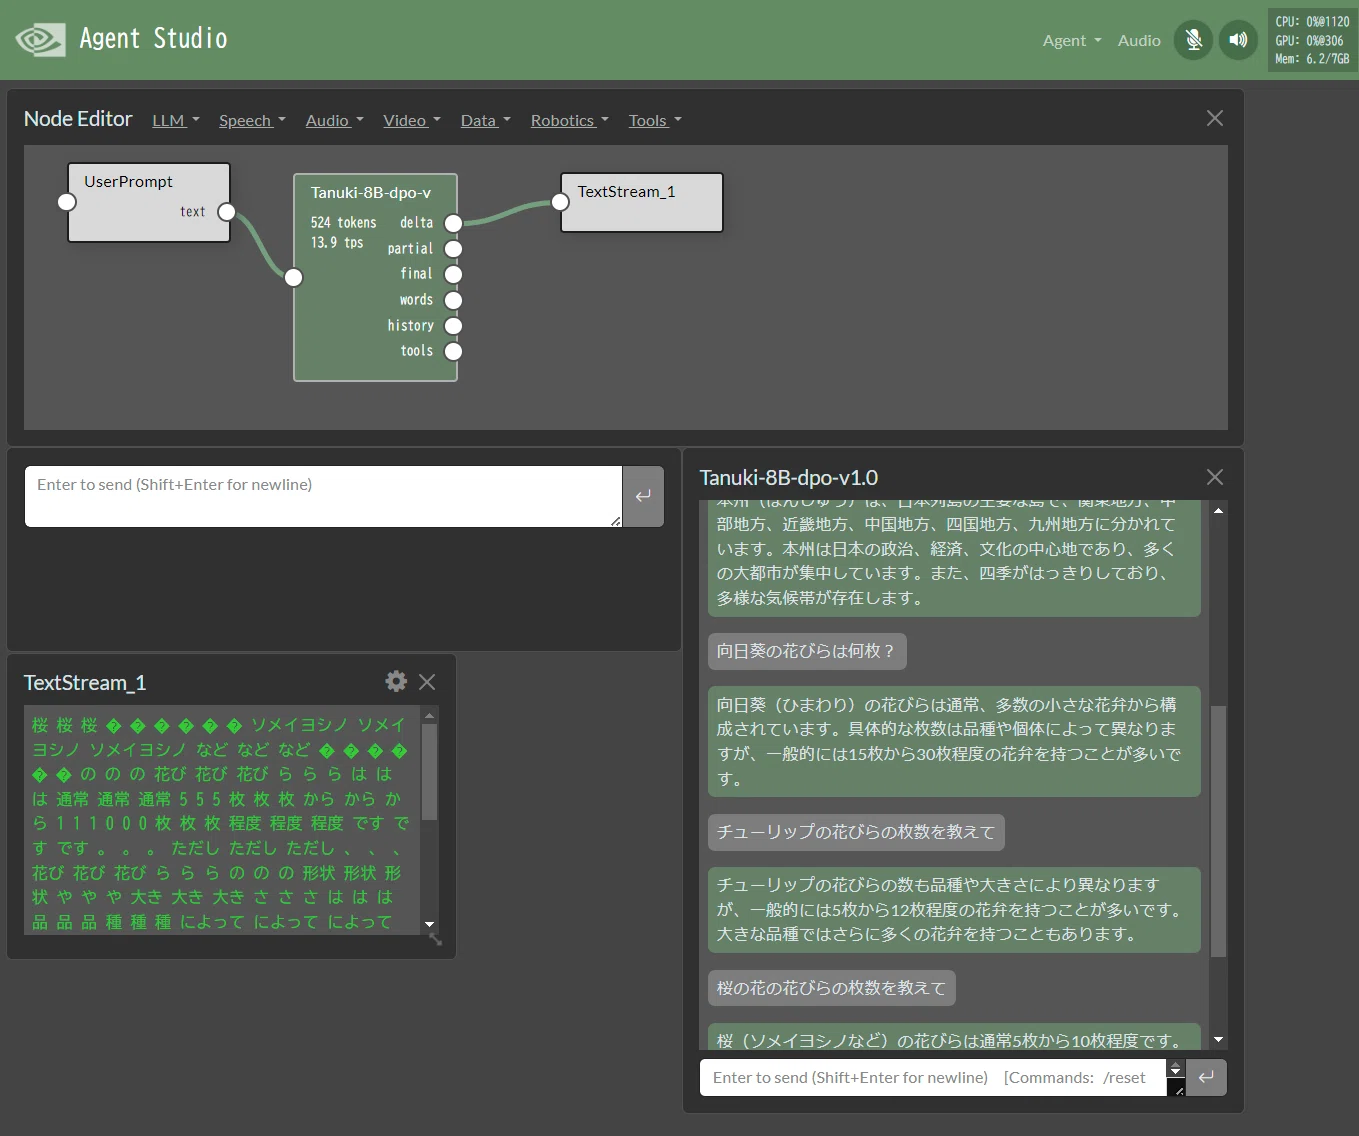
Task: Click the words output port
Action: tap(453, 300)
